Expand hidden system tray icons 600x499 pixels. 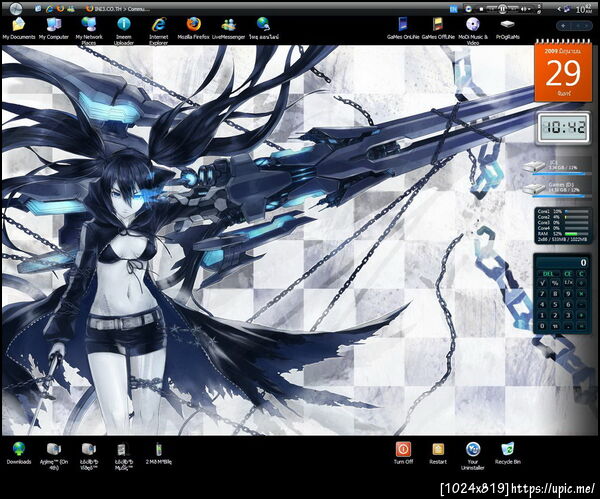tap(559, 9)
